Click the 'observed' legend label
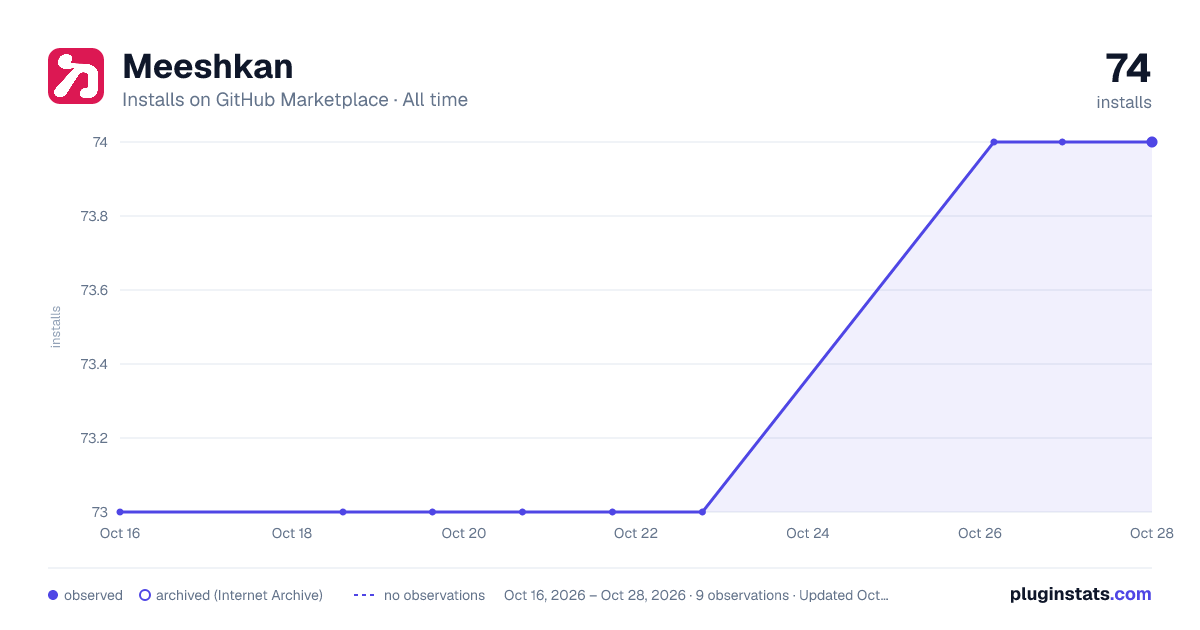 [x=93, y=595]
